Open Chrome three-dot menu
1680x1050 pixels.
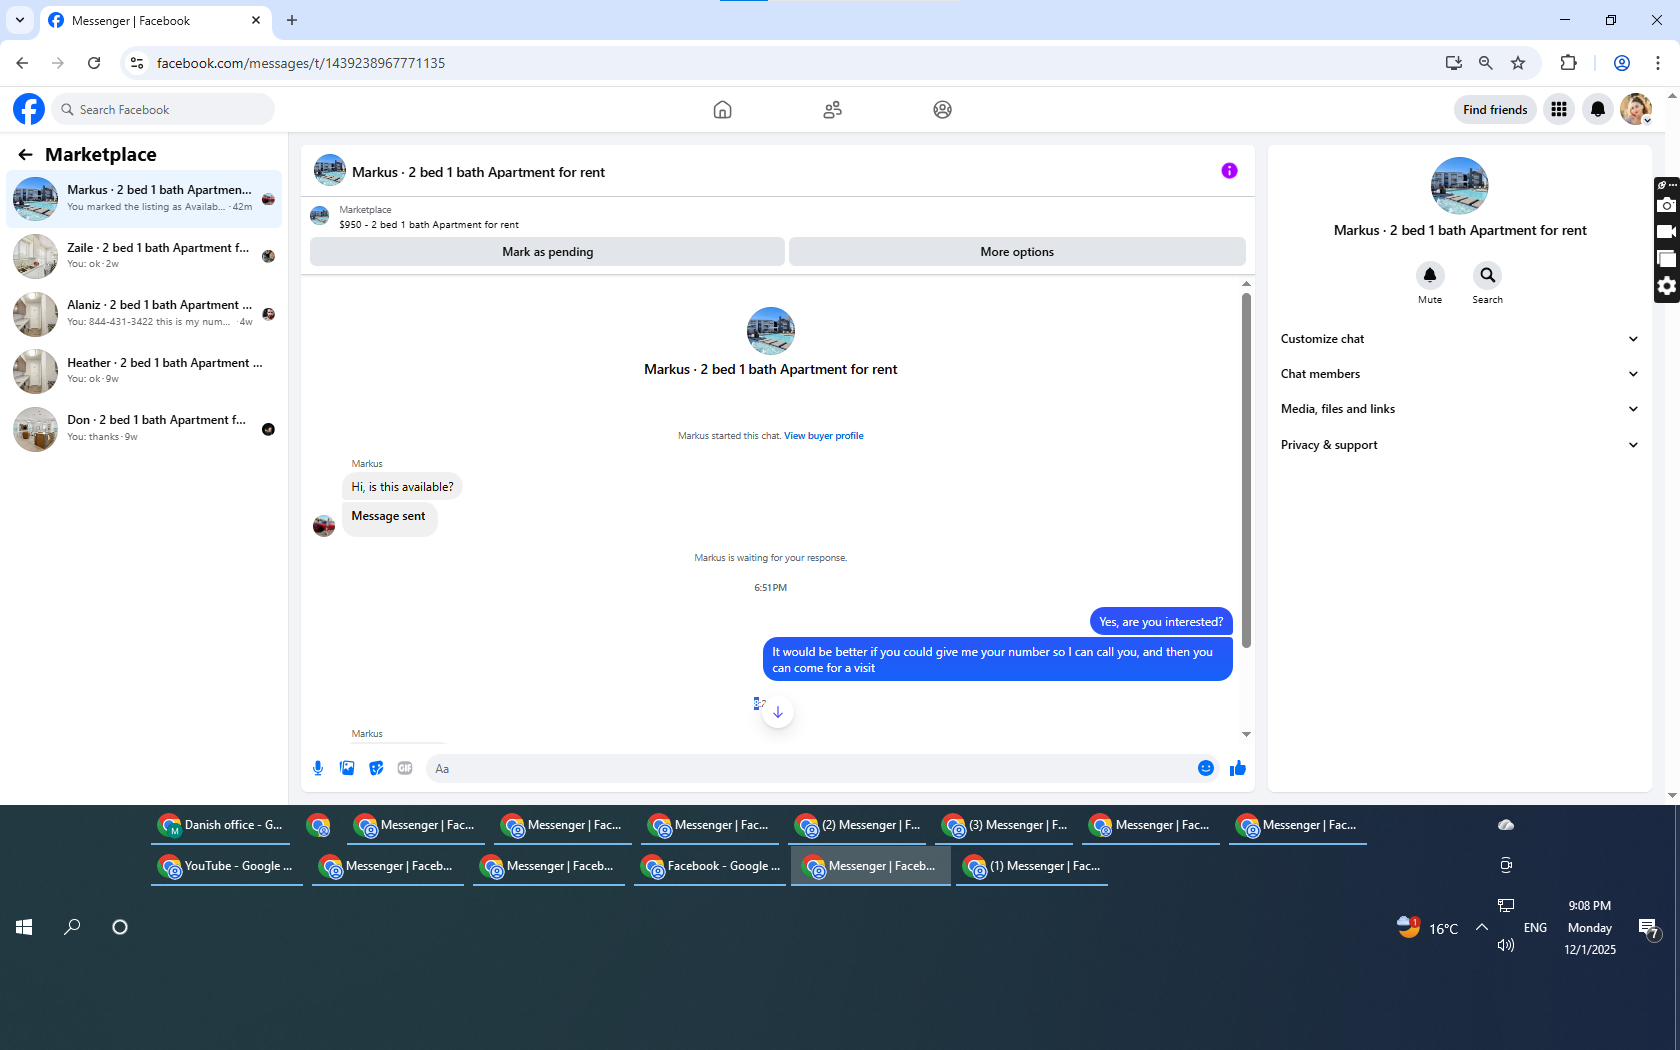point(1658,63)
